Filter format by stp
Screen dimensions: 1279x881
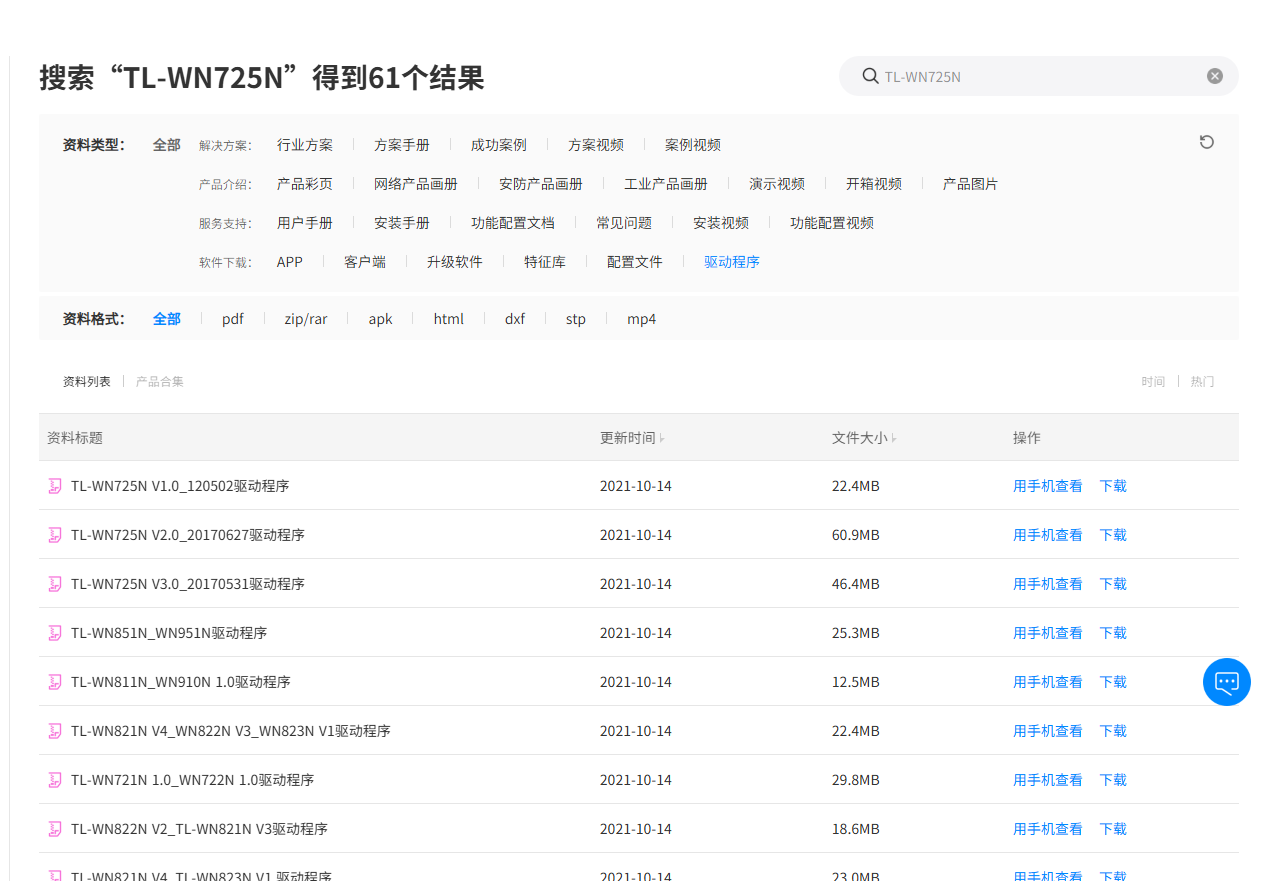[x=576, y=319]
